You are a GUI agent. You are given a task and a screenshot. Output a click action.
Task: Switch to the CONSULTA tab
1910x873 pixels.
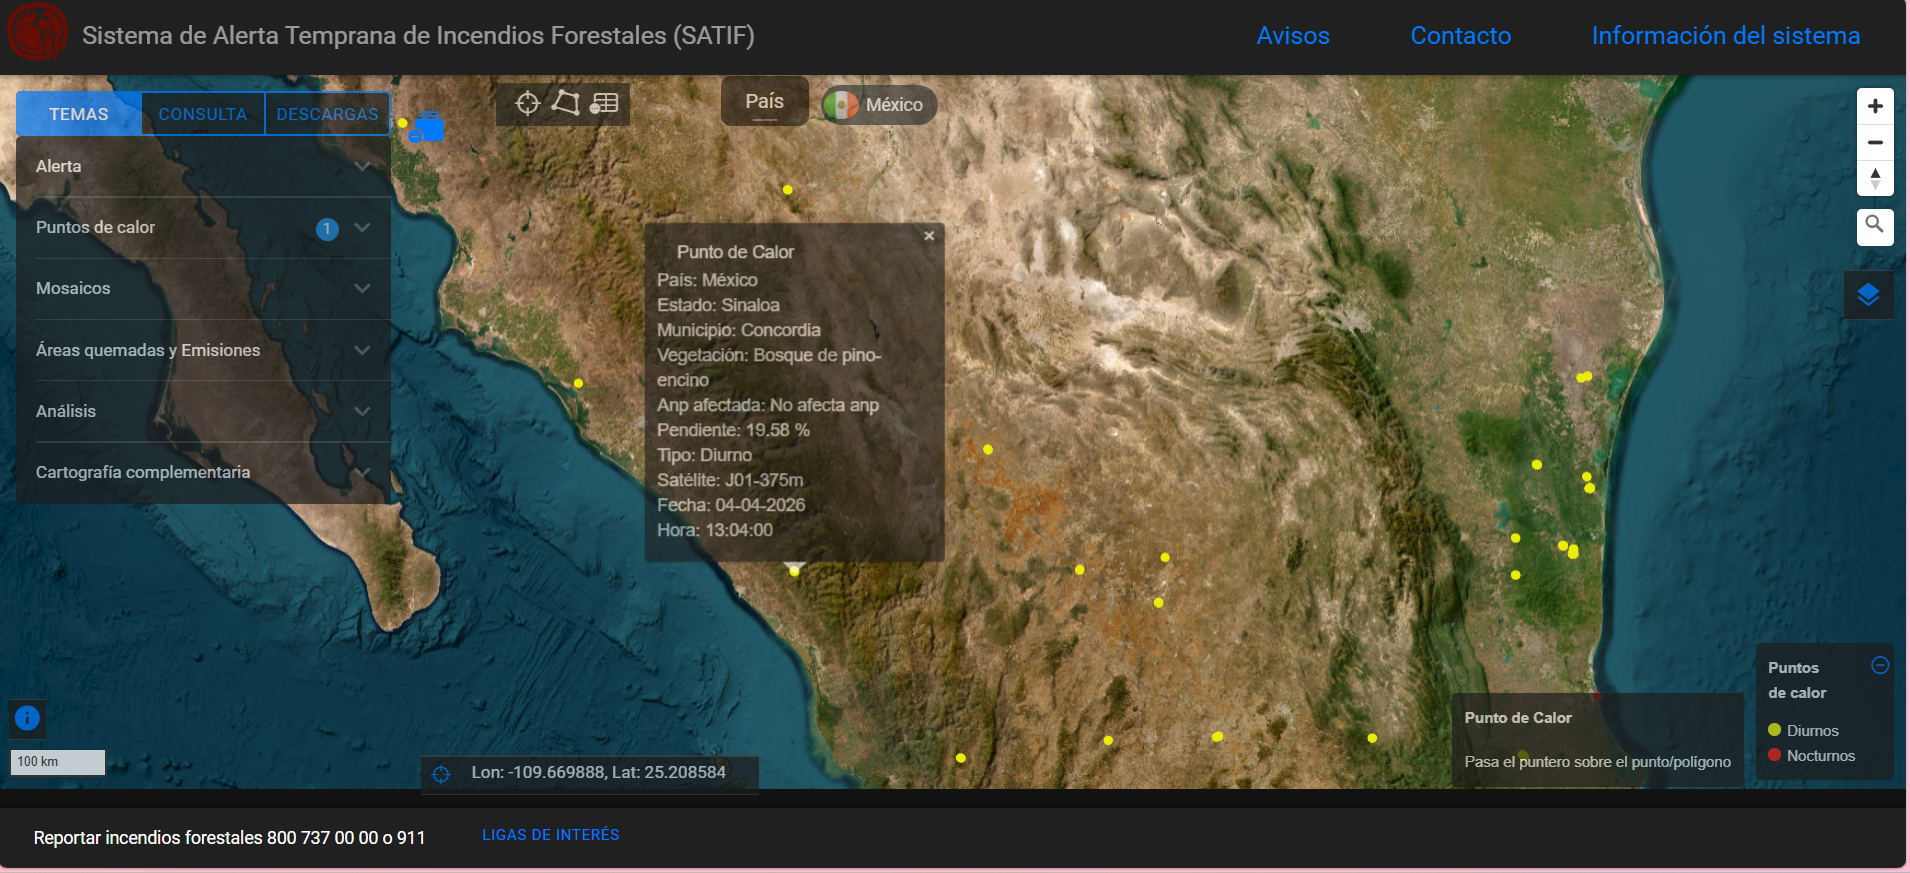[x=202, y=114]
